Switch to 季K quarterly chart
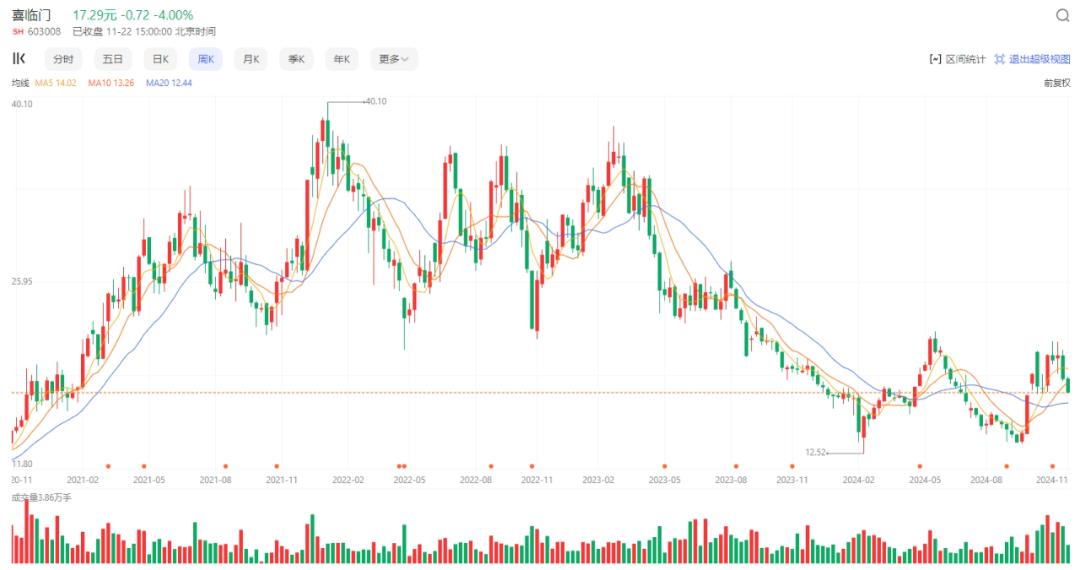 (296, 59)
